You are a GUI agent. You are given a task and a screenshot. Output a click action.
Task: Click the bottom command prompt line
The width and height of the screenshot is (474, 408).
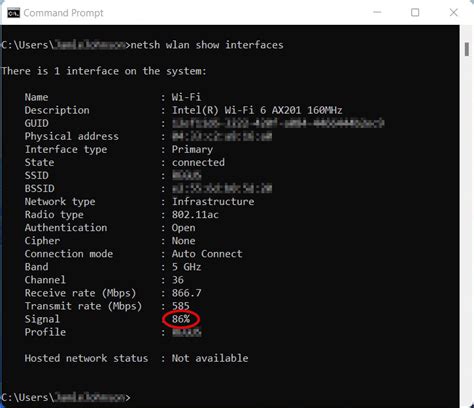[x=66, y=397]
